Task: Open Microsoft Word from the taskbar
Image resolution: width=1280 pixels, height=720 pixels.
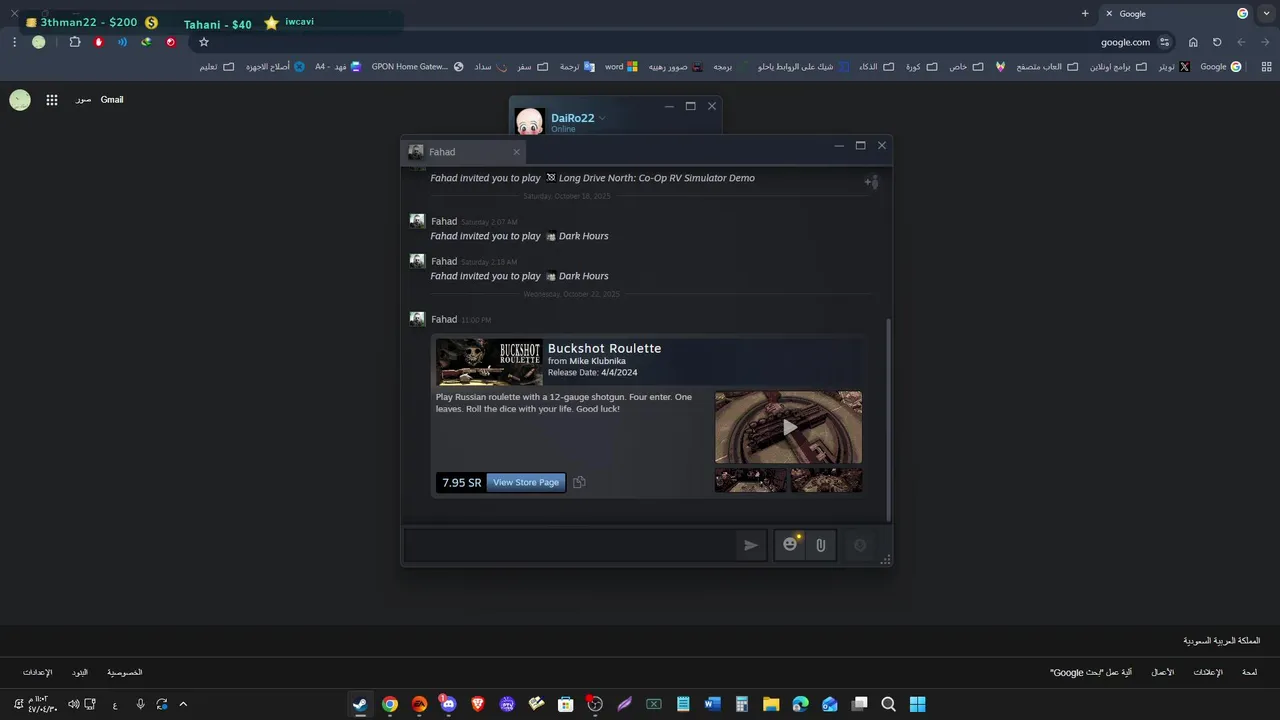Action: click(712, 704)
